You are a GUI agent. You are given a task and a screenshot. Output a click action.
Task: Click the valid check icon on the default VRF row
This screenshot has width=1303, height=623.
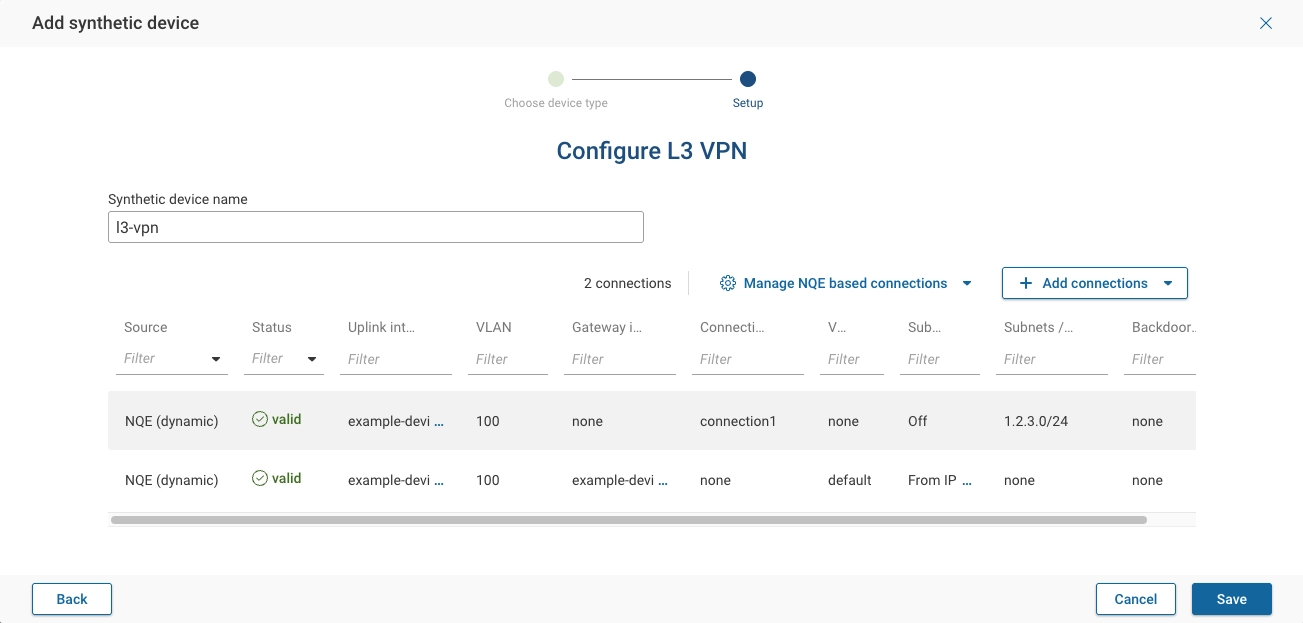(260, 477)
